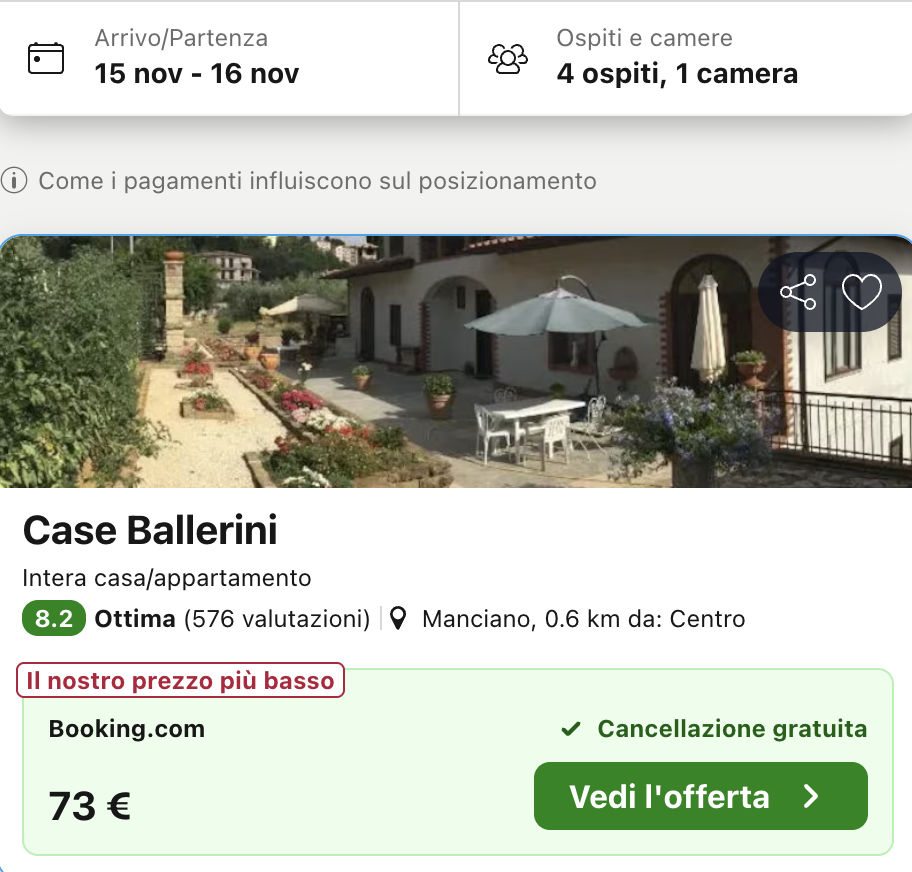Click the 73 € price display
Image resolution: width=912 pixels, height=872 pixels.
click(90, 803)
